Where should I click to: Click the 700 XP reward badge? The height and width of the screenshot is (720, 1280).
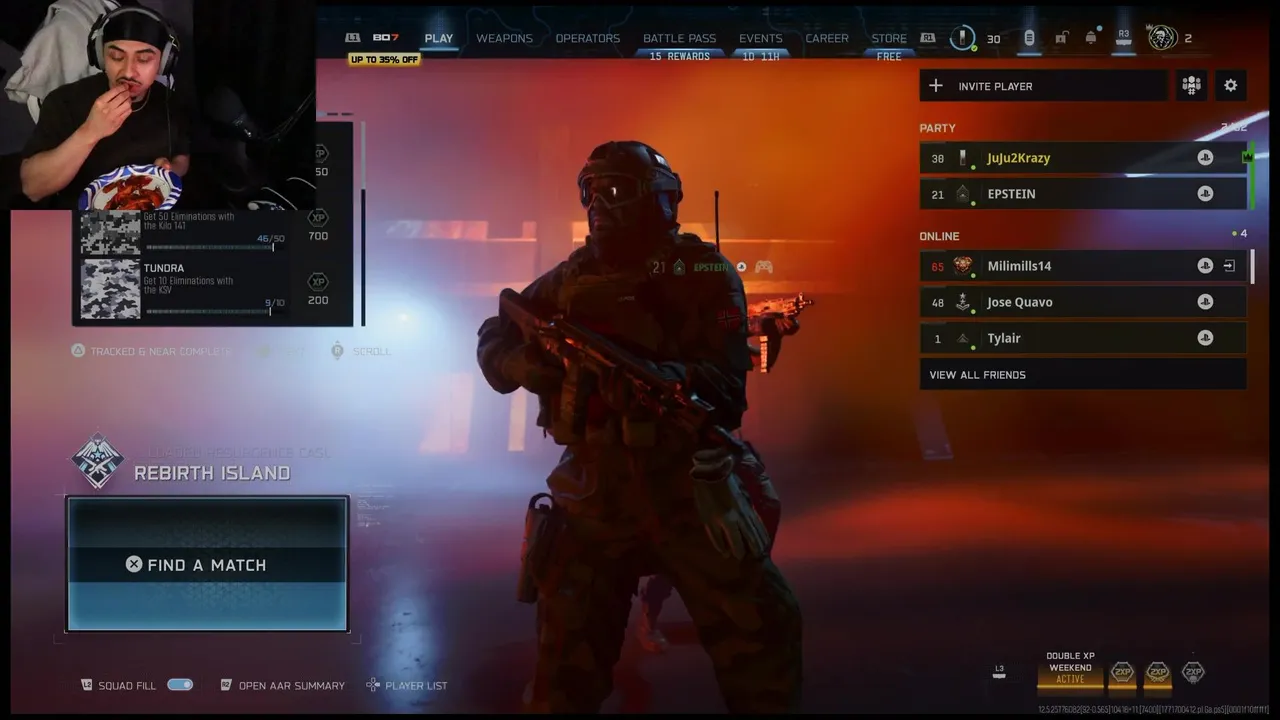click(x=318, y=225)
